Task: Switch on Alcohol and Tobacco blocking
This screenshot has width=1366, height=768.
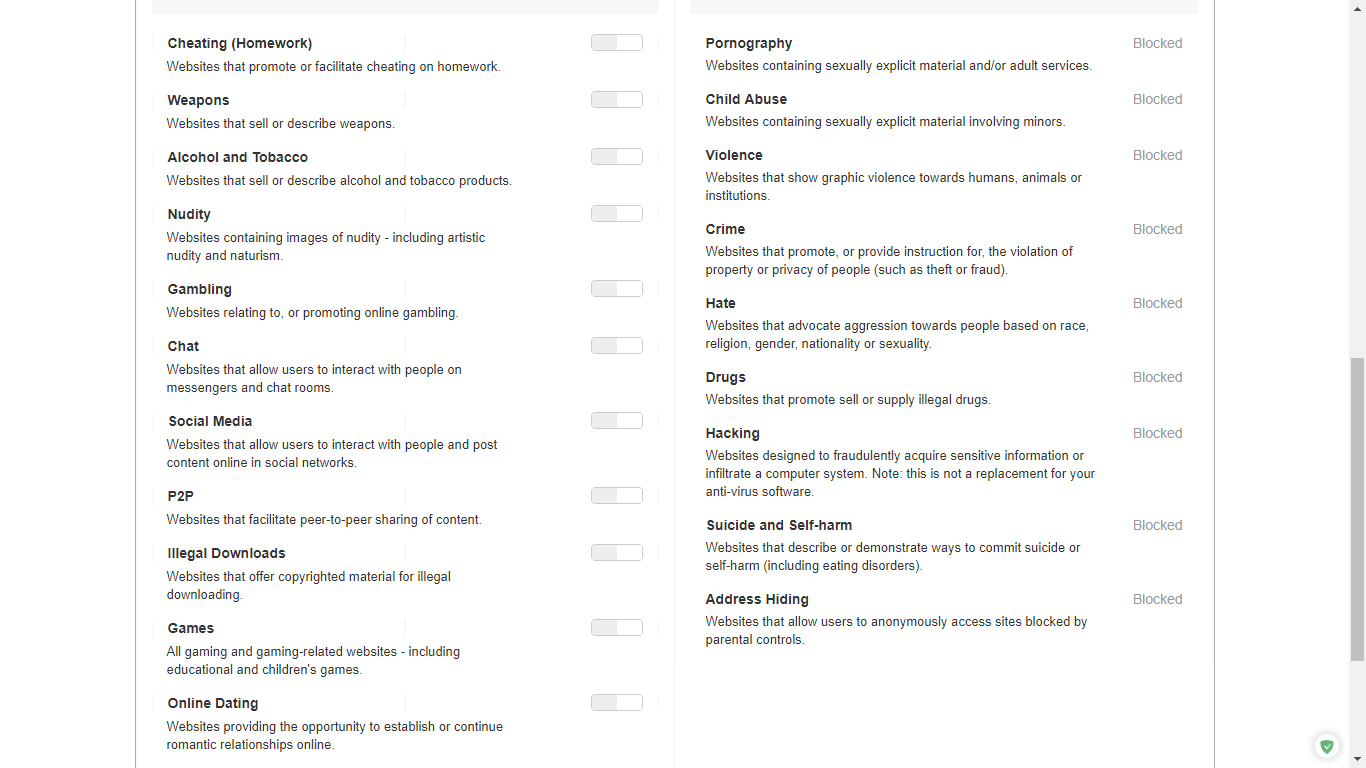Action: pyautogui.click(x=616, y=157)
